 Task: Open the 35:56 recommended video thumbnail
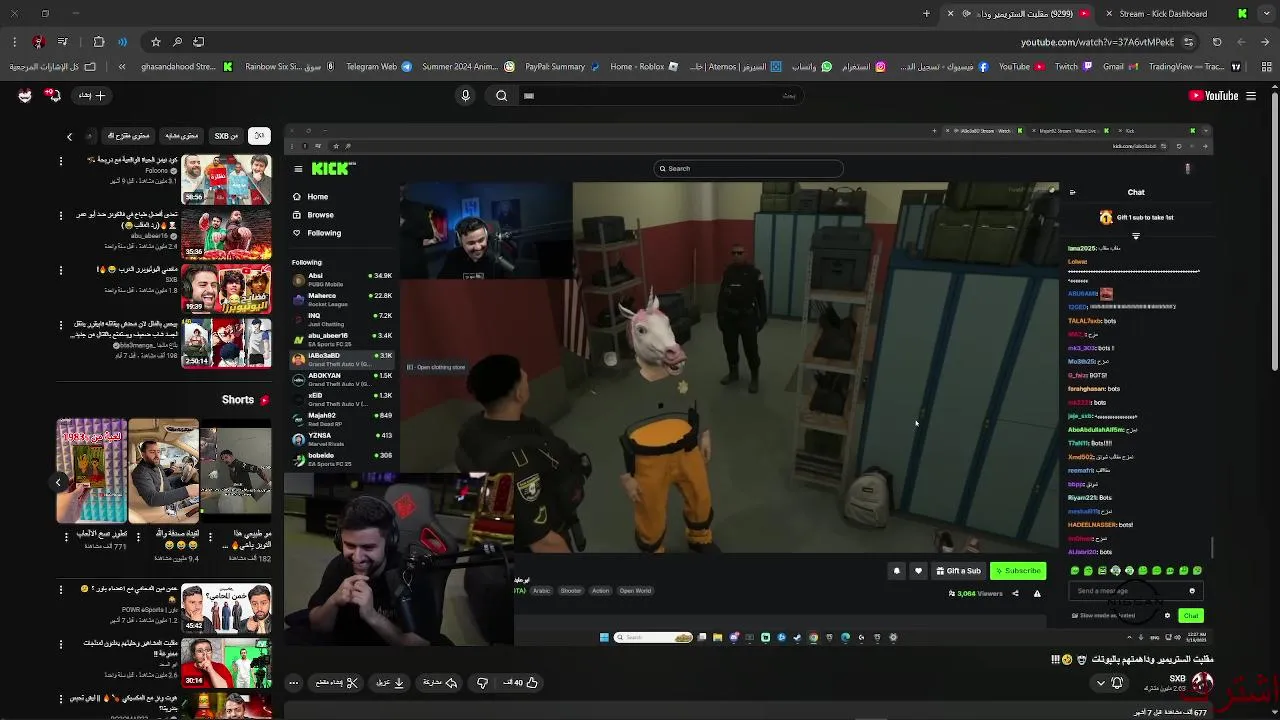[x=226, y=233]
